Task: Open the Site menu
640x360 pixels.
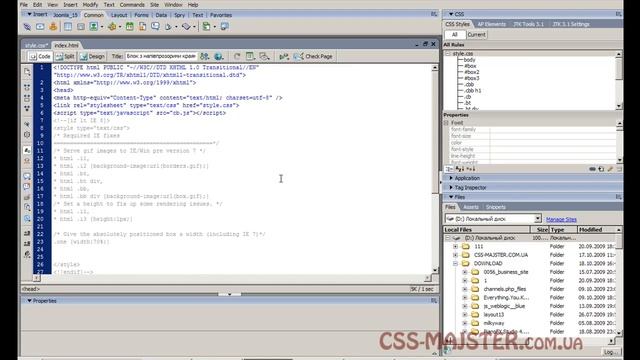Action: (154, 5)
